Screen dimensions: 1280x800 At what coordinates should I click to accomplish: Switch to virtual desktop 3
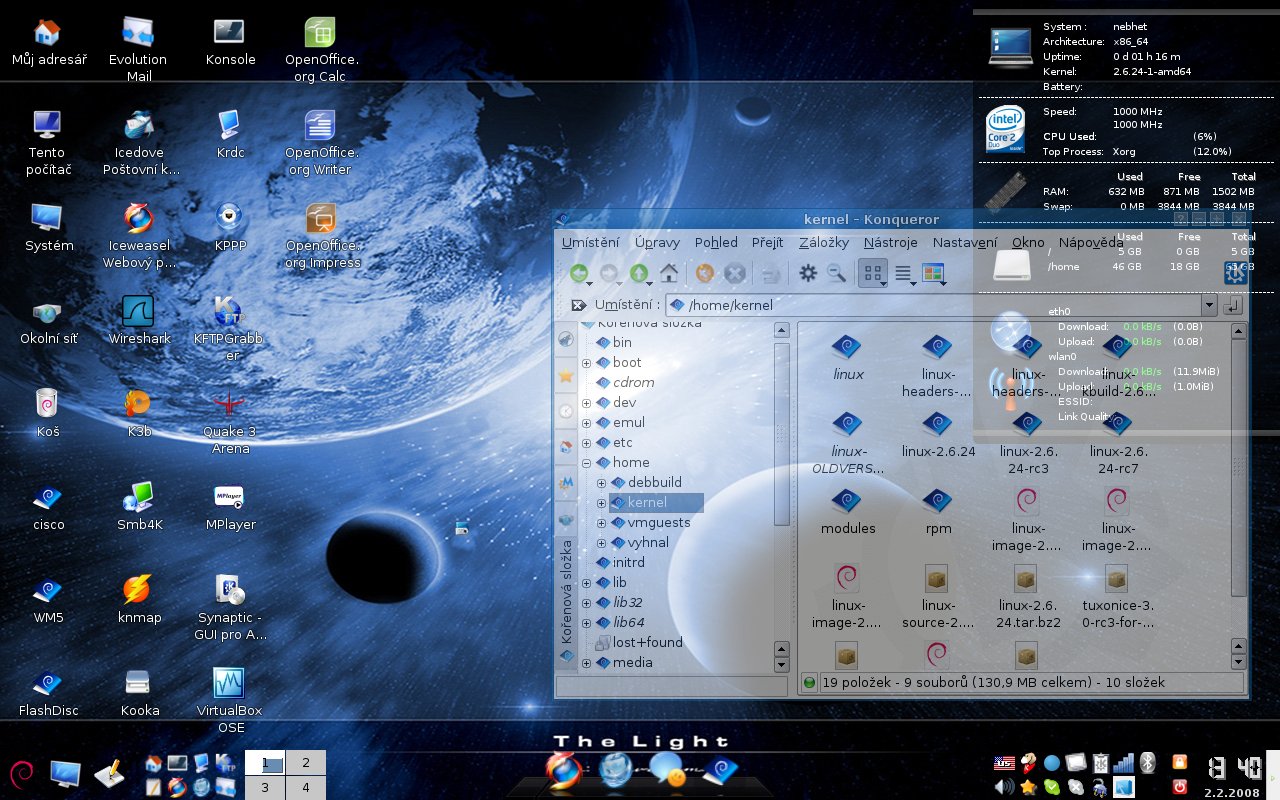pos(265,787)
